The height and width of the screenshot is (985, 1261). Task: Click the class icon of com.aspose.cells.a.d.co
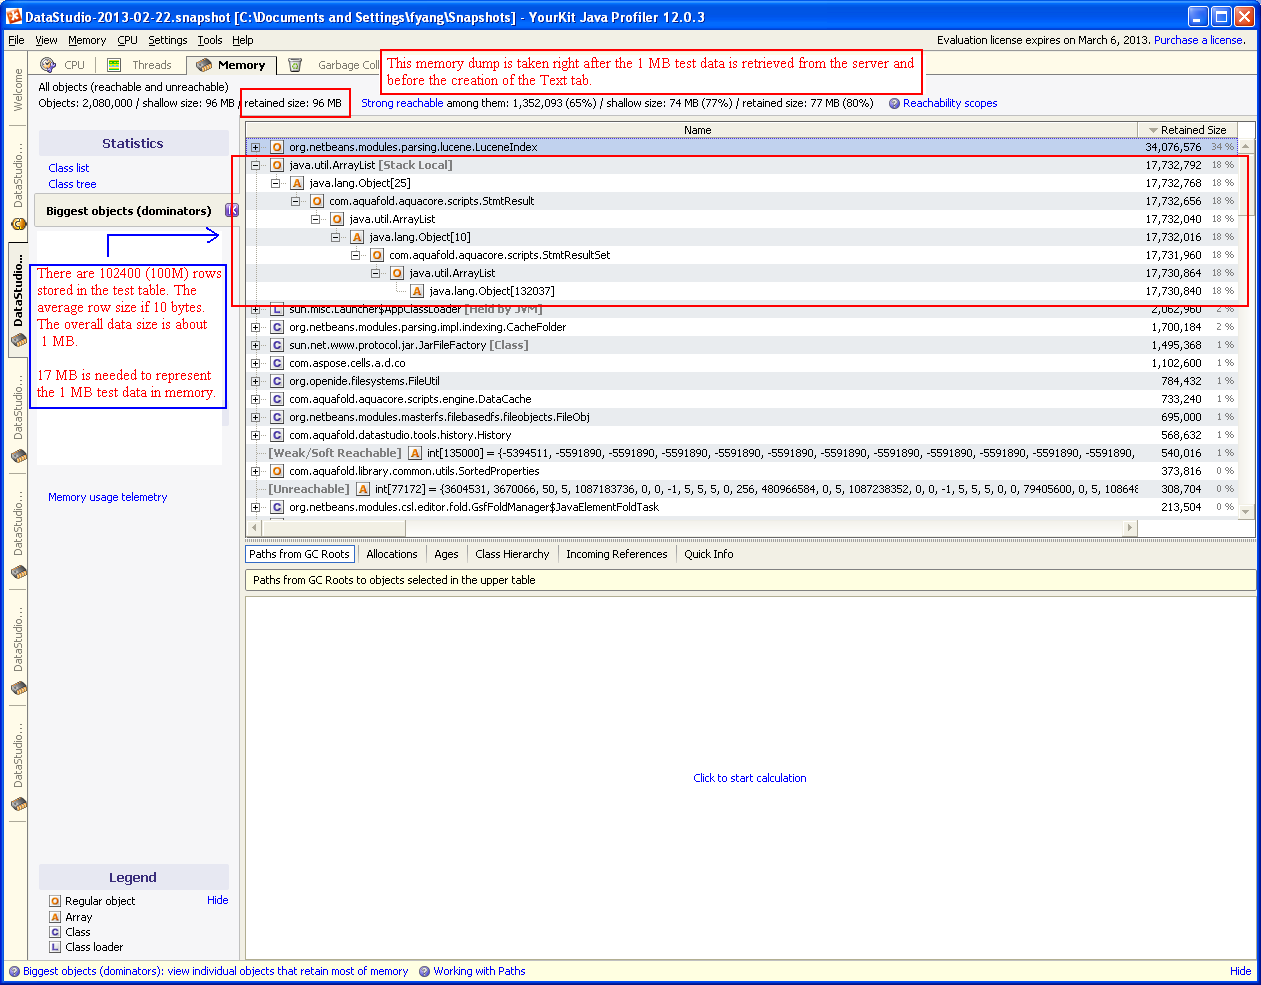pyautogui.click(x=277, y=363)
